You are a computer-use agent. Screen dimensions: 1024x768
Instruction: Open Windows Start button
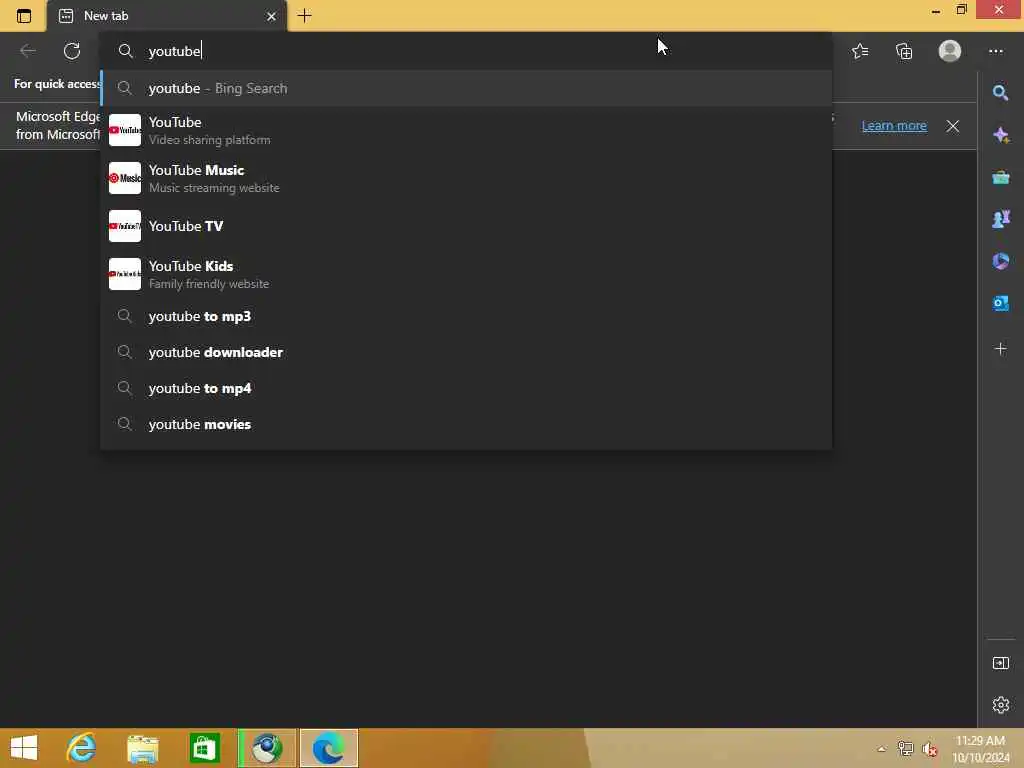24,748
